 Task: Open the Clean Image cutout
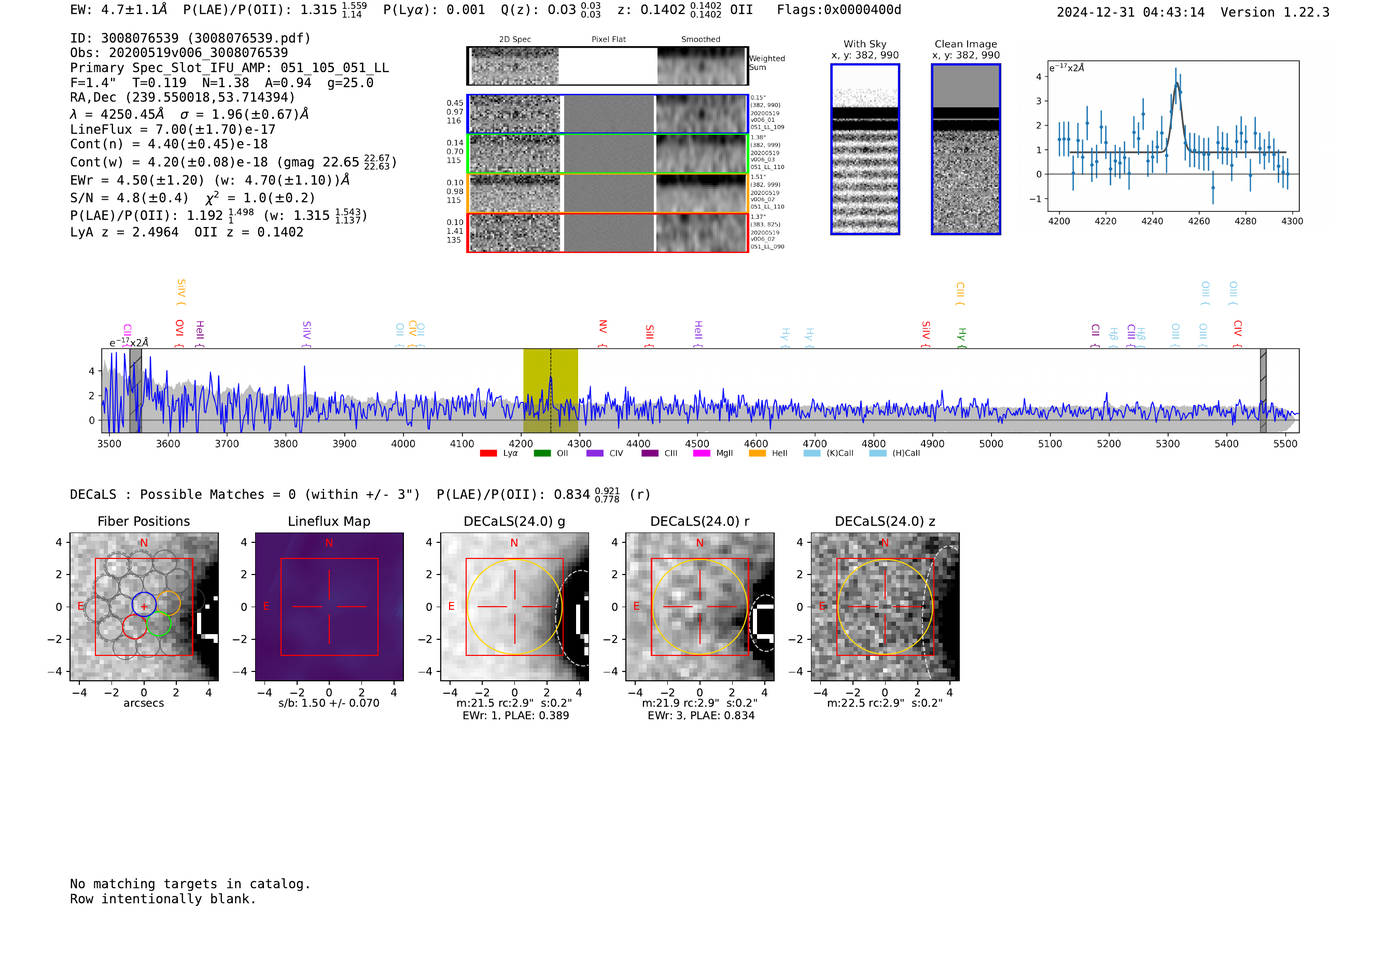tap(966, 149)
